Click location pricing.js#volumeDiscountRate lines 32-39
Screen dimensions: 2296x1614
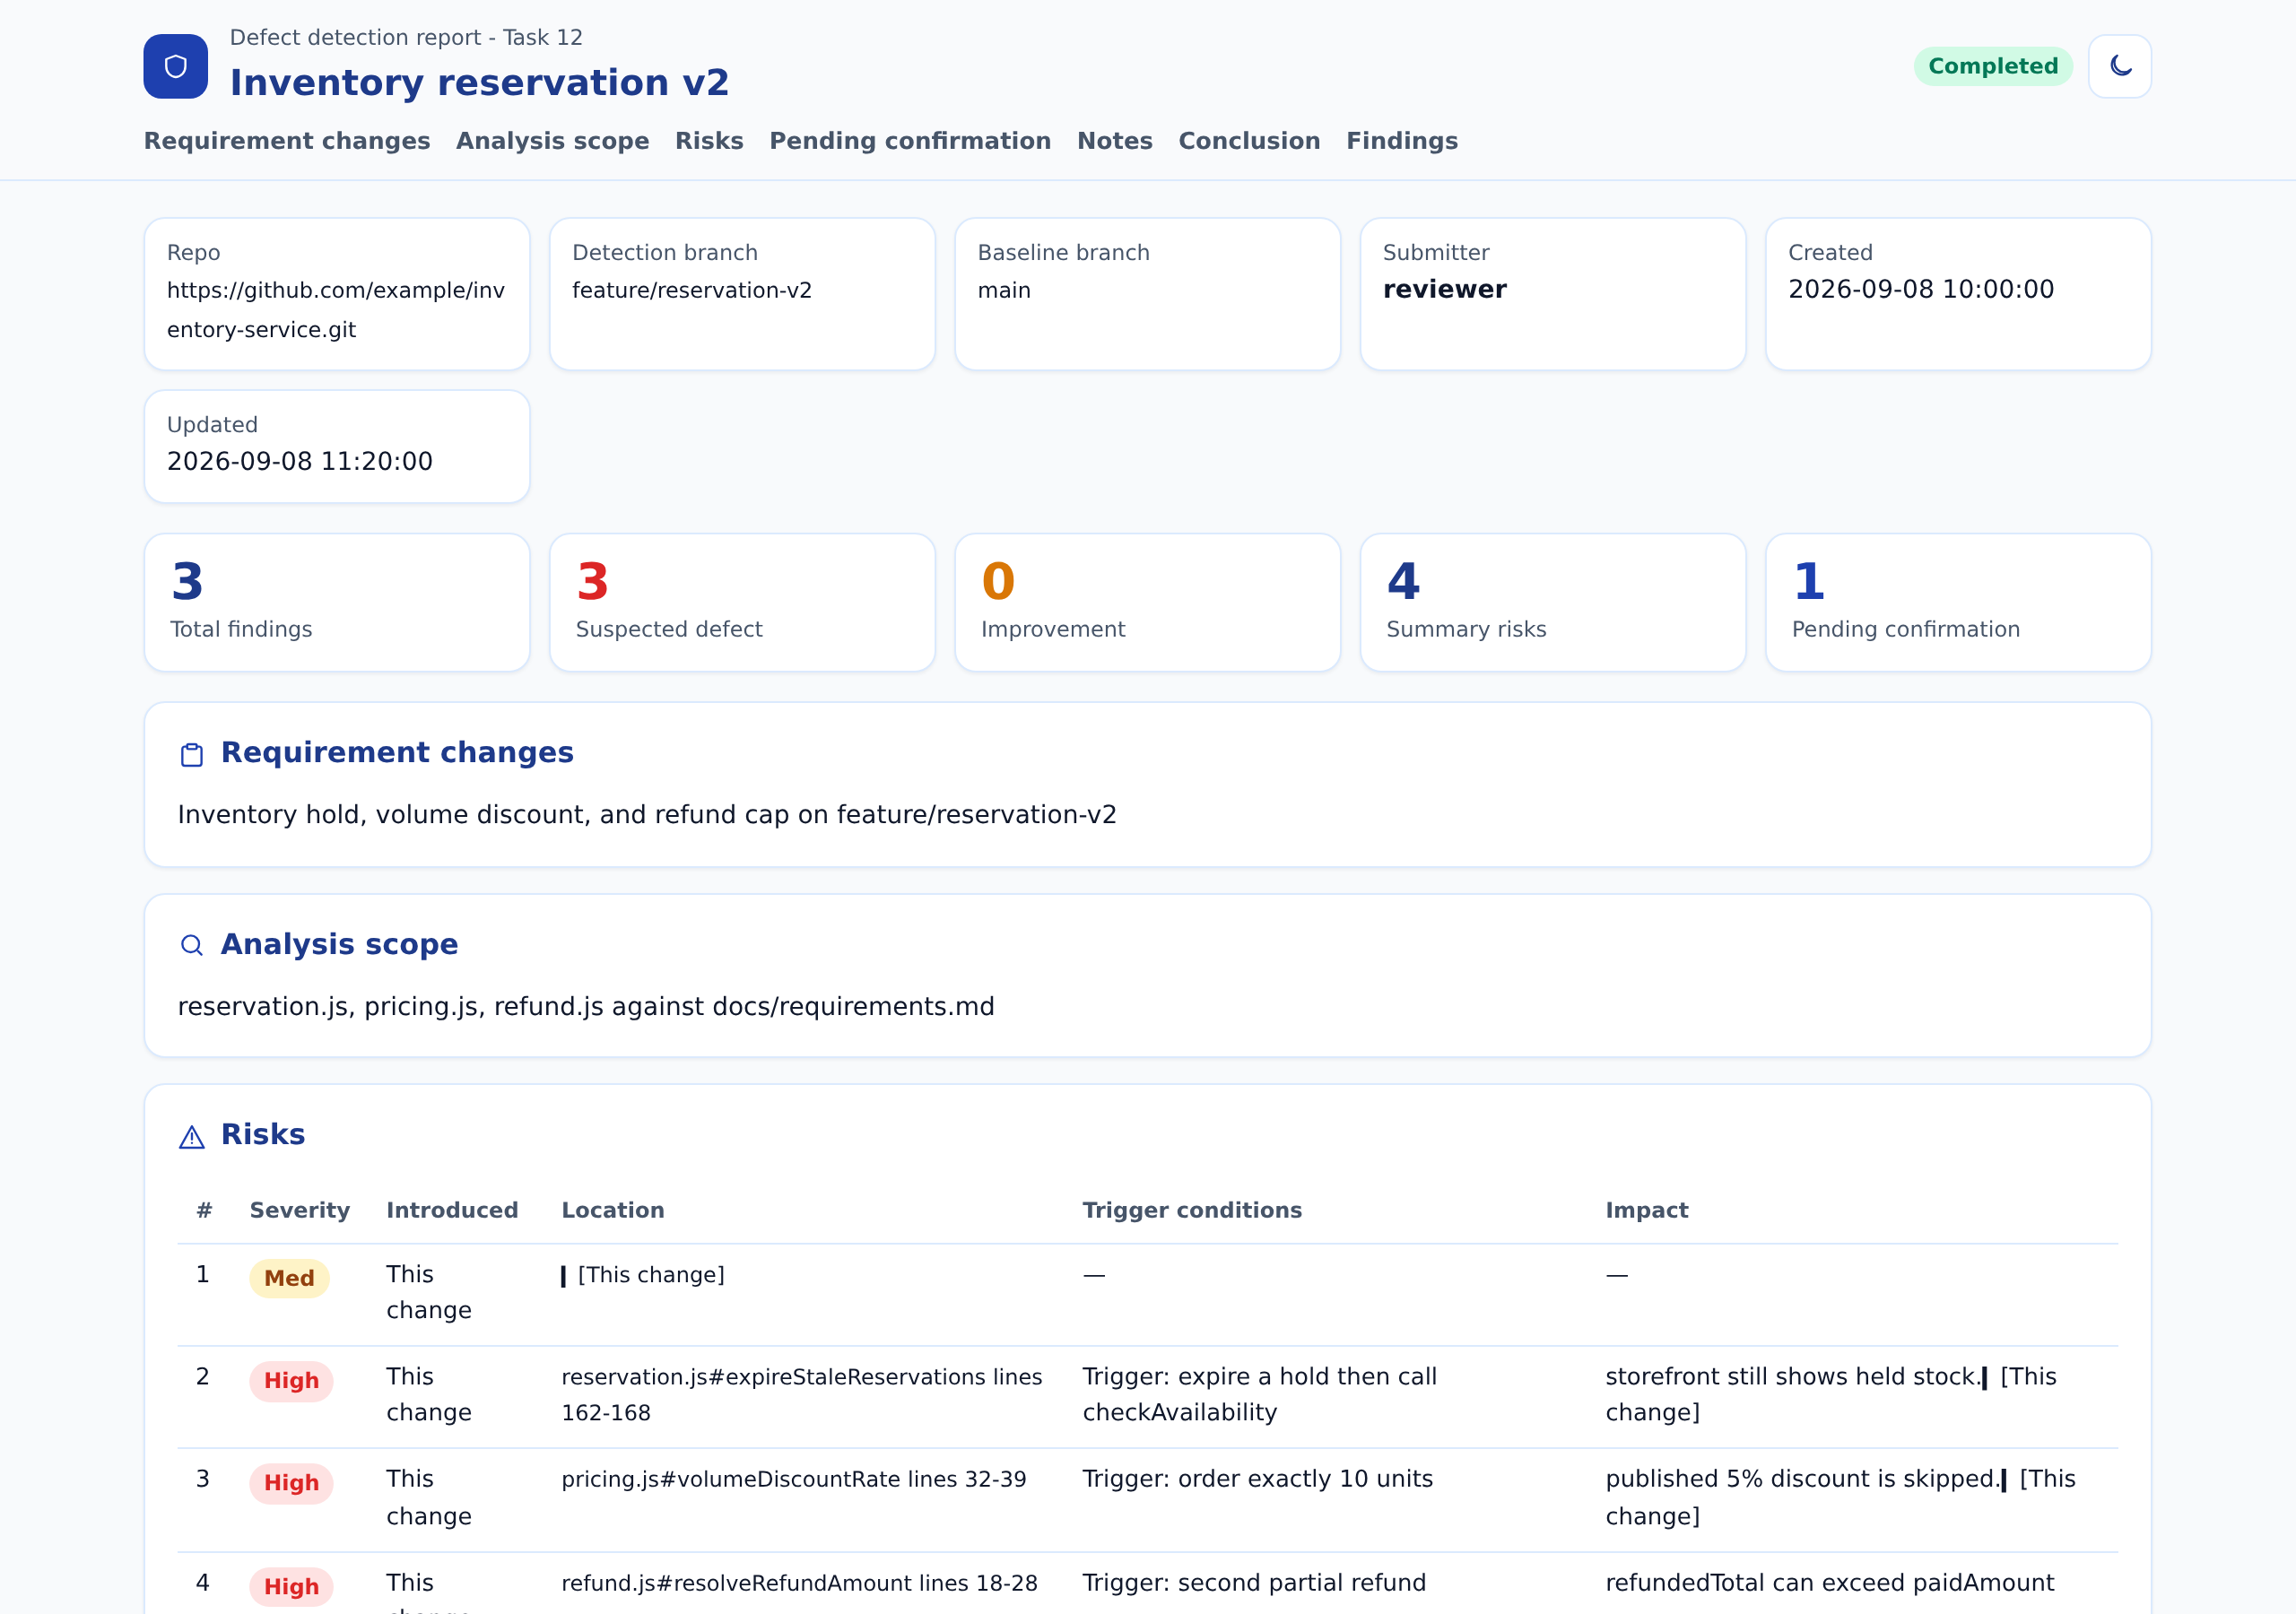(x=794, y=1479)
